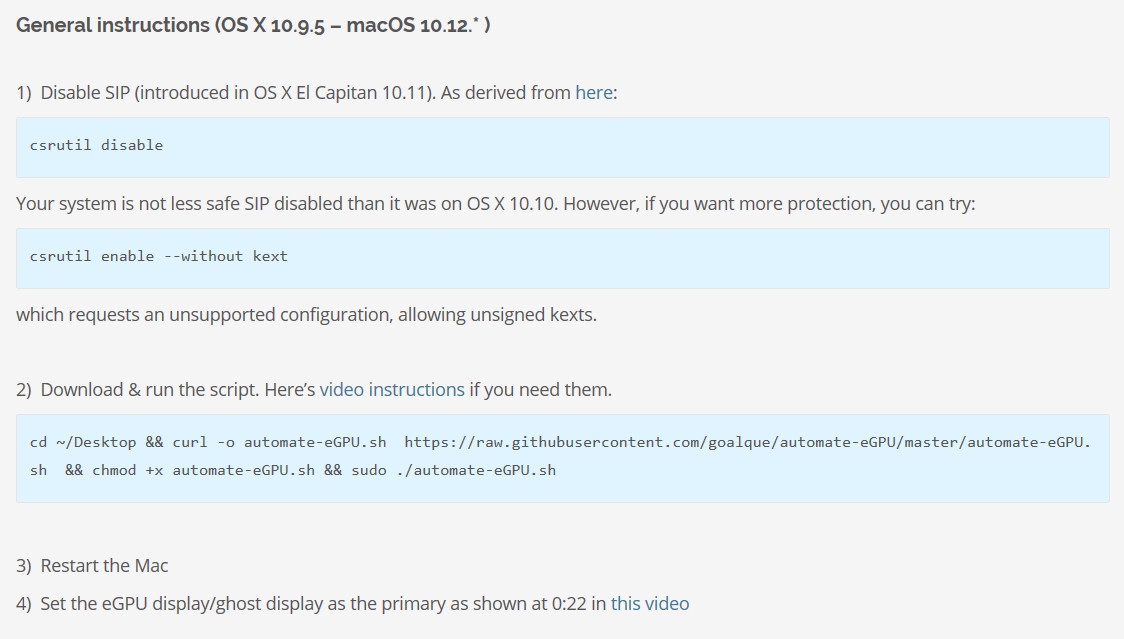Click the 'El Capitan 10.11' text
Viewport: 1124px width, 639px height.
tap(361, 93)
